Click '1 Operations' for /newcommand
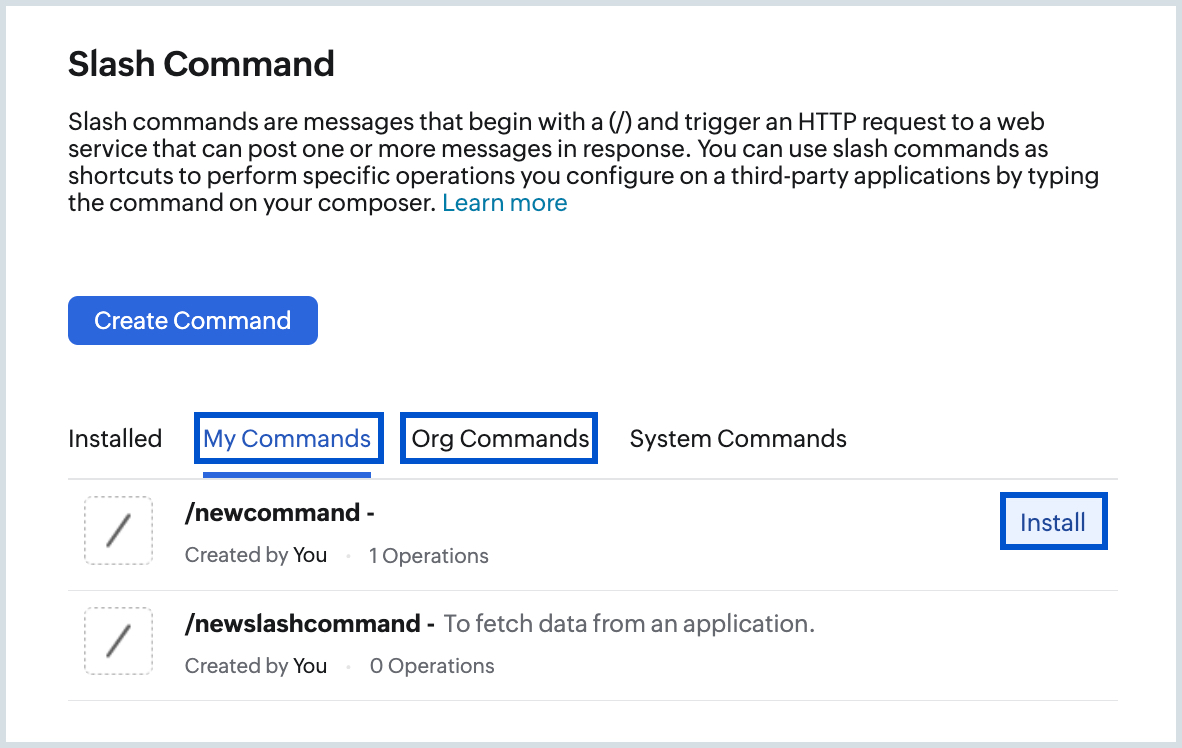The width and height of the screenshot is (1182, 748). tap(428, 555)
